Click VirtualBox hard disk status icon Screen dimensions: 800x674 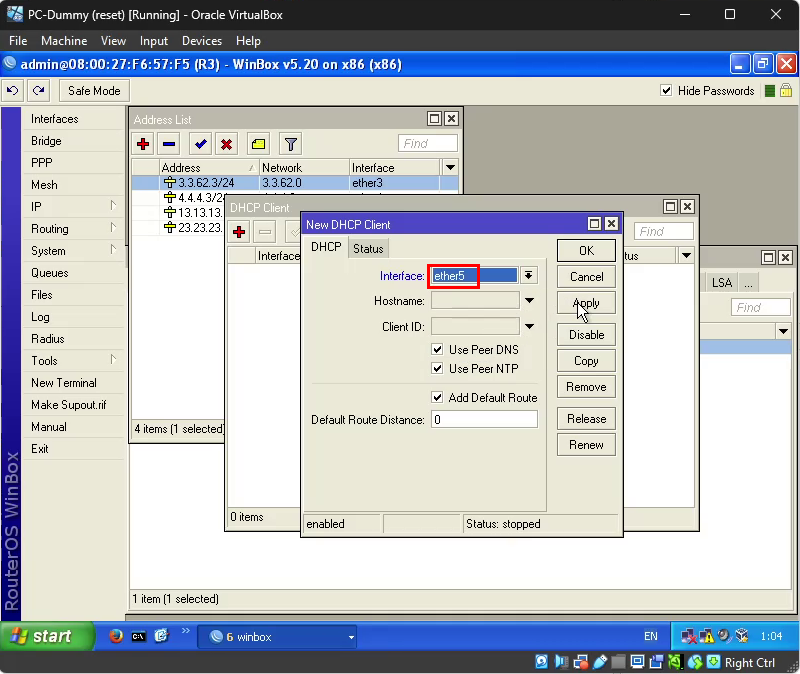point(542,662)
